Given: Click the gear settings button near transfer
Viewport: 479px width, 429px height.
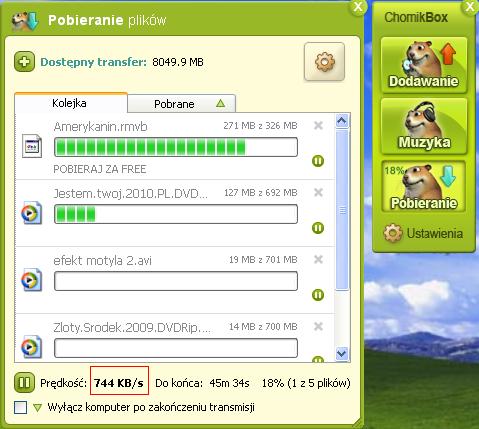Looking at the screenshot, I should point(324,62).
